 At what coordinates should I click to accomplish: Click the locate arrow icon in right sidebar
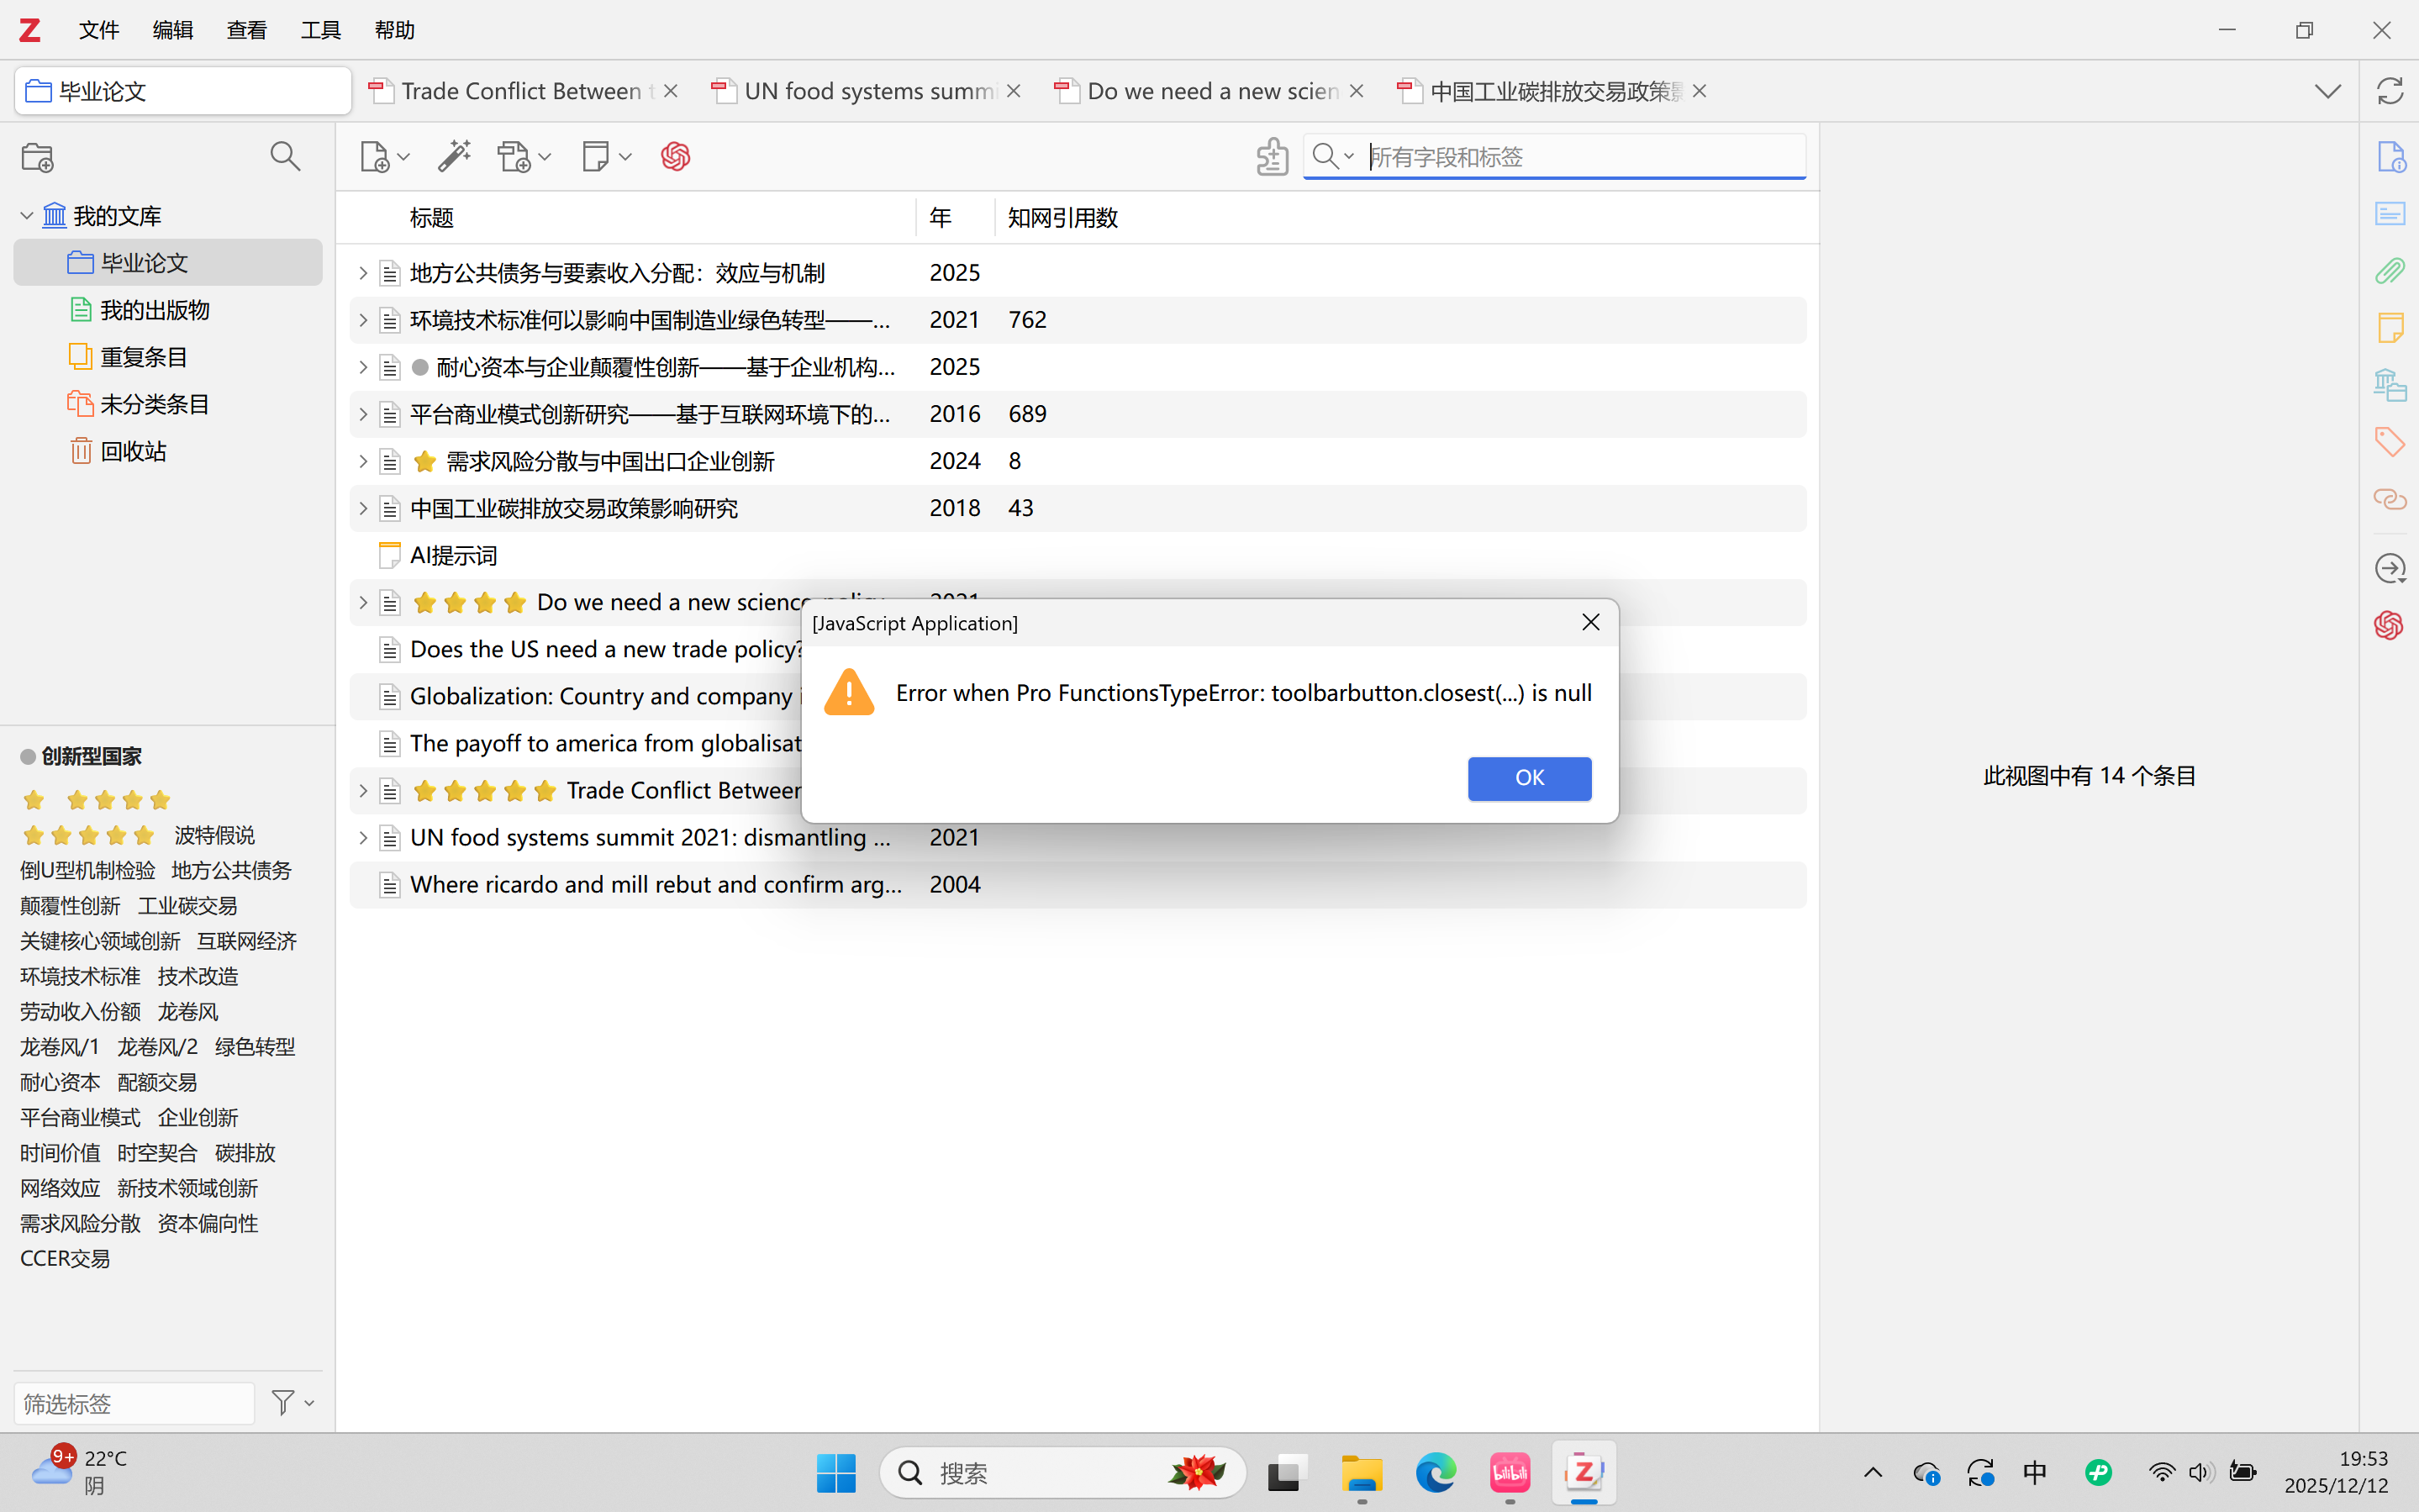(2389, 569)
